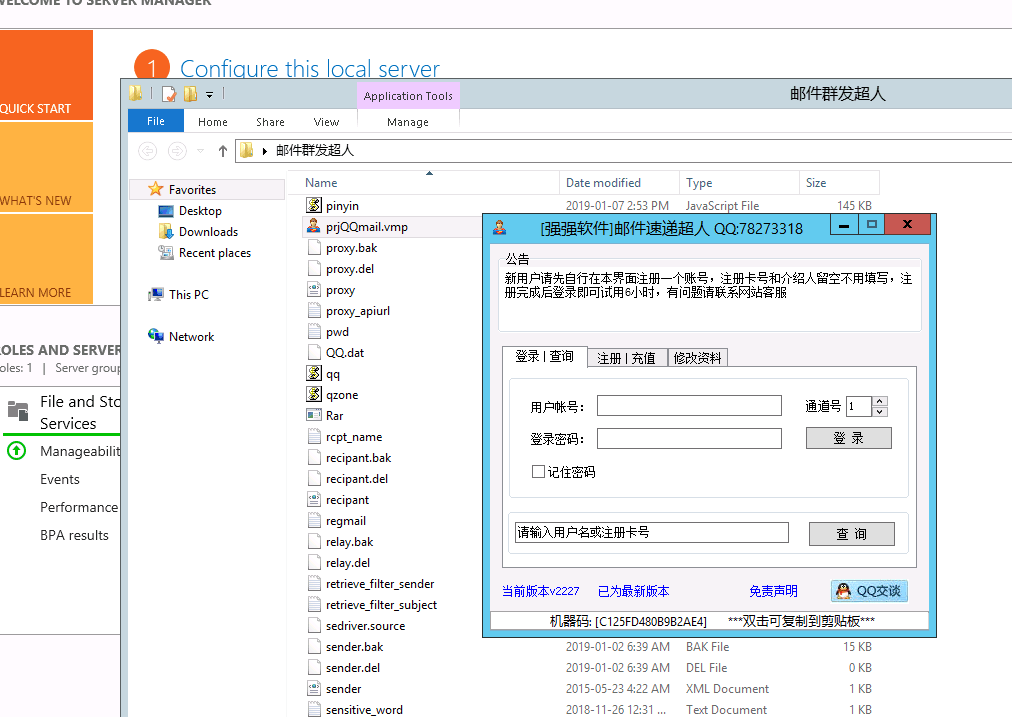Click the address bar folder icon
Image resolution: width=1012 pixels, height=717 pixels.
(x=247, y=150)
